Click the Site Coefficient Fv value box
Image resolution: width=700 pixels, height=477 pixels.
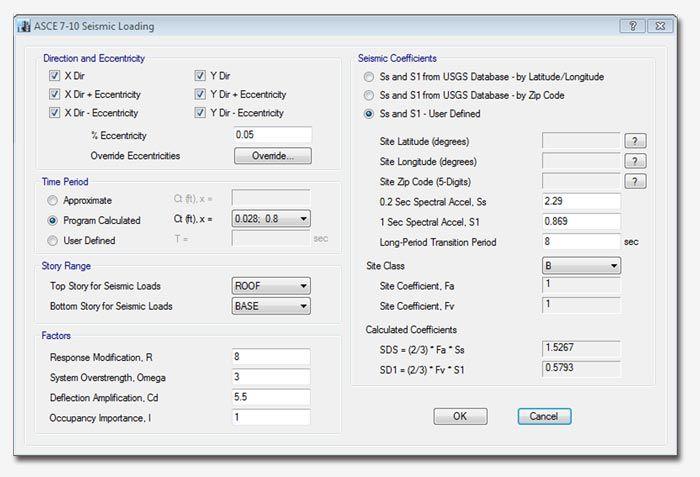[581, 305]
